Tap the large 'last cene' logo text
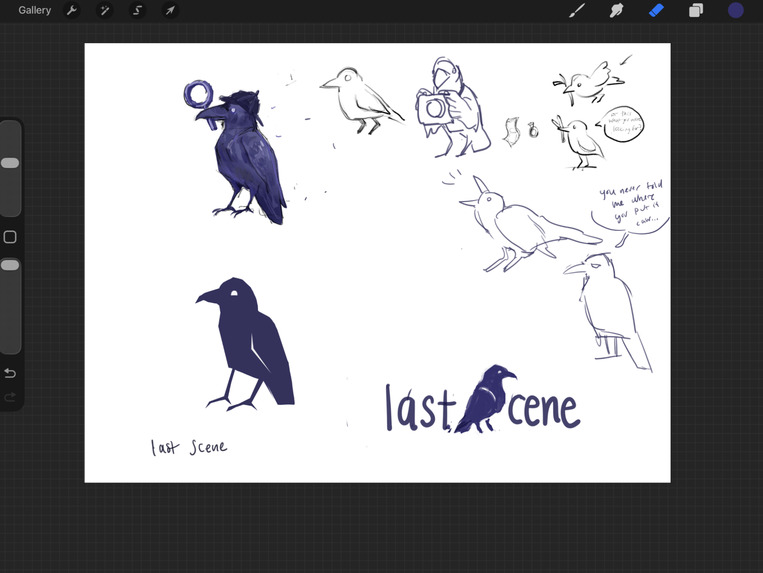Viewport: 763px width, 573px height. coord(483,399)
